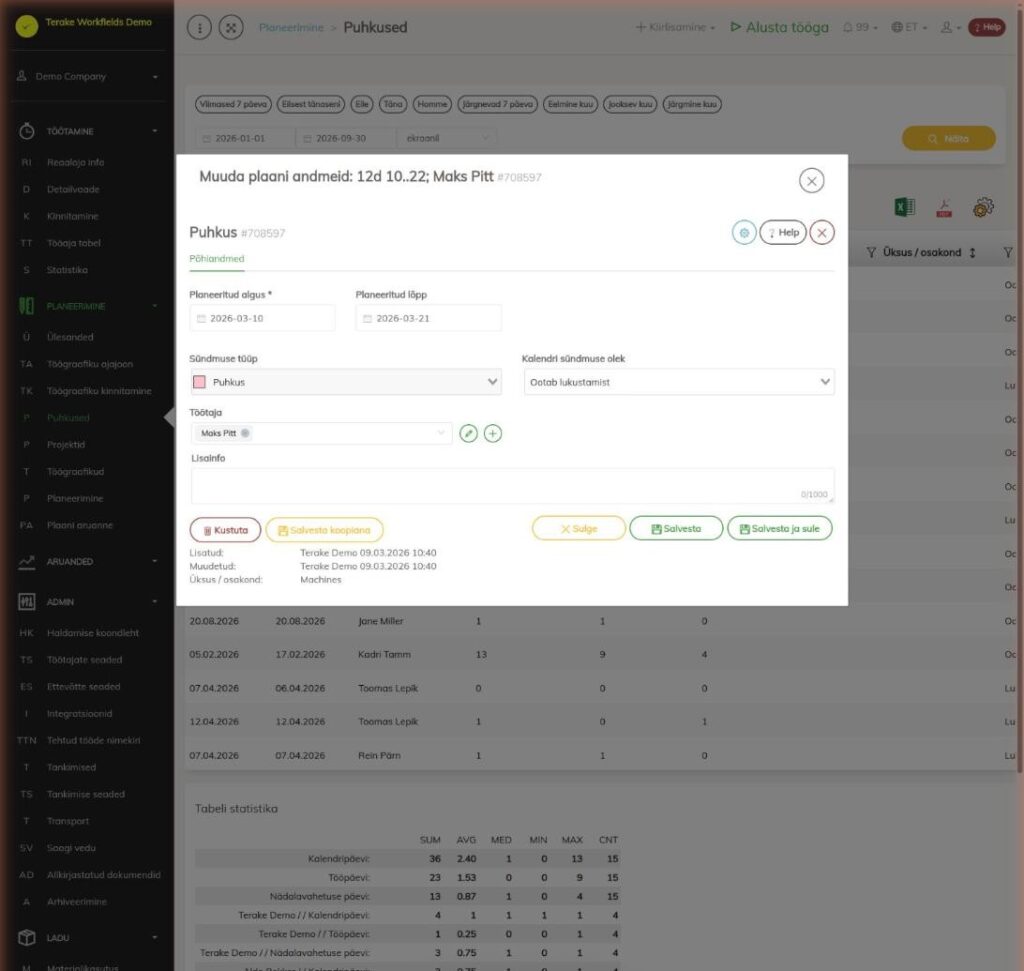Export table to PDF

click(x=944, y=208)
